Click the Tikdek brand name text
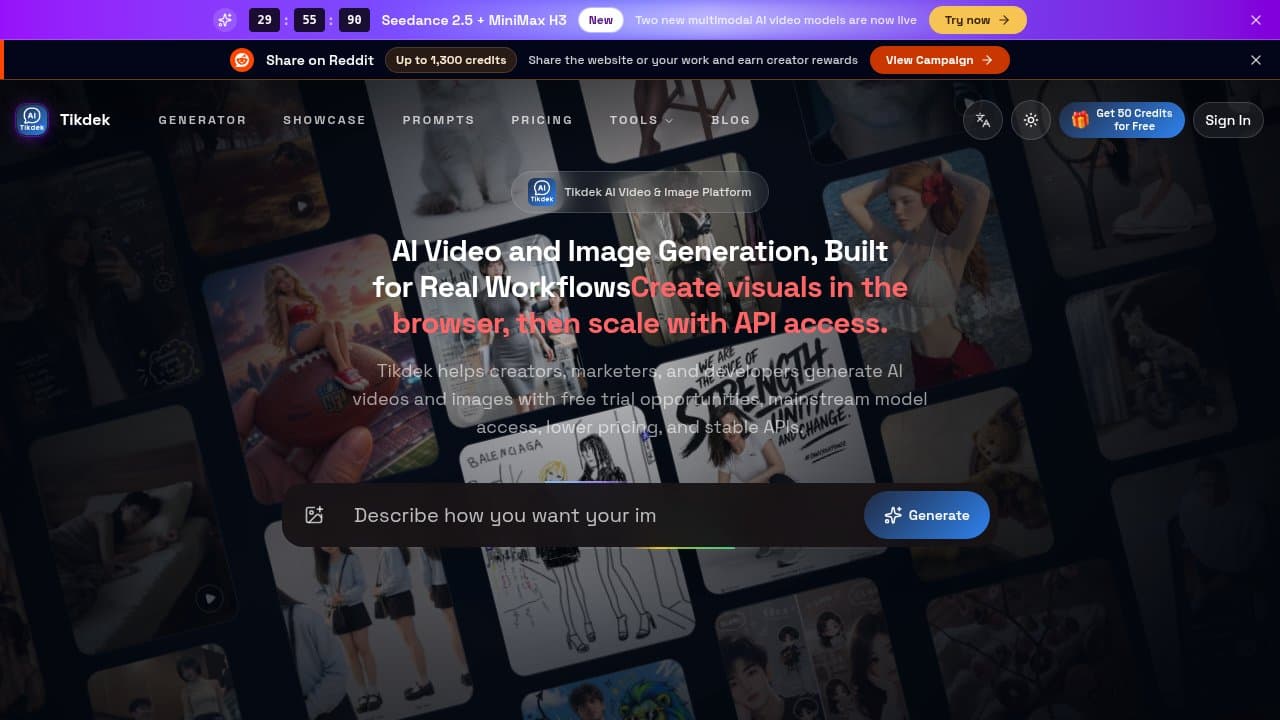 [x=85, y=120]
